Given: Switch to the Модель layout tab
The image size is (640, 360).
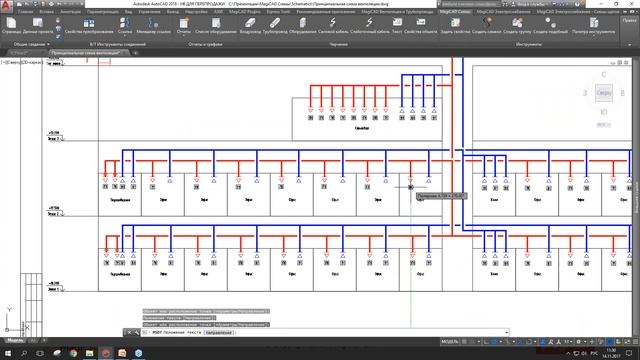Looking at the screenshot, I should coord(15,340).
